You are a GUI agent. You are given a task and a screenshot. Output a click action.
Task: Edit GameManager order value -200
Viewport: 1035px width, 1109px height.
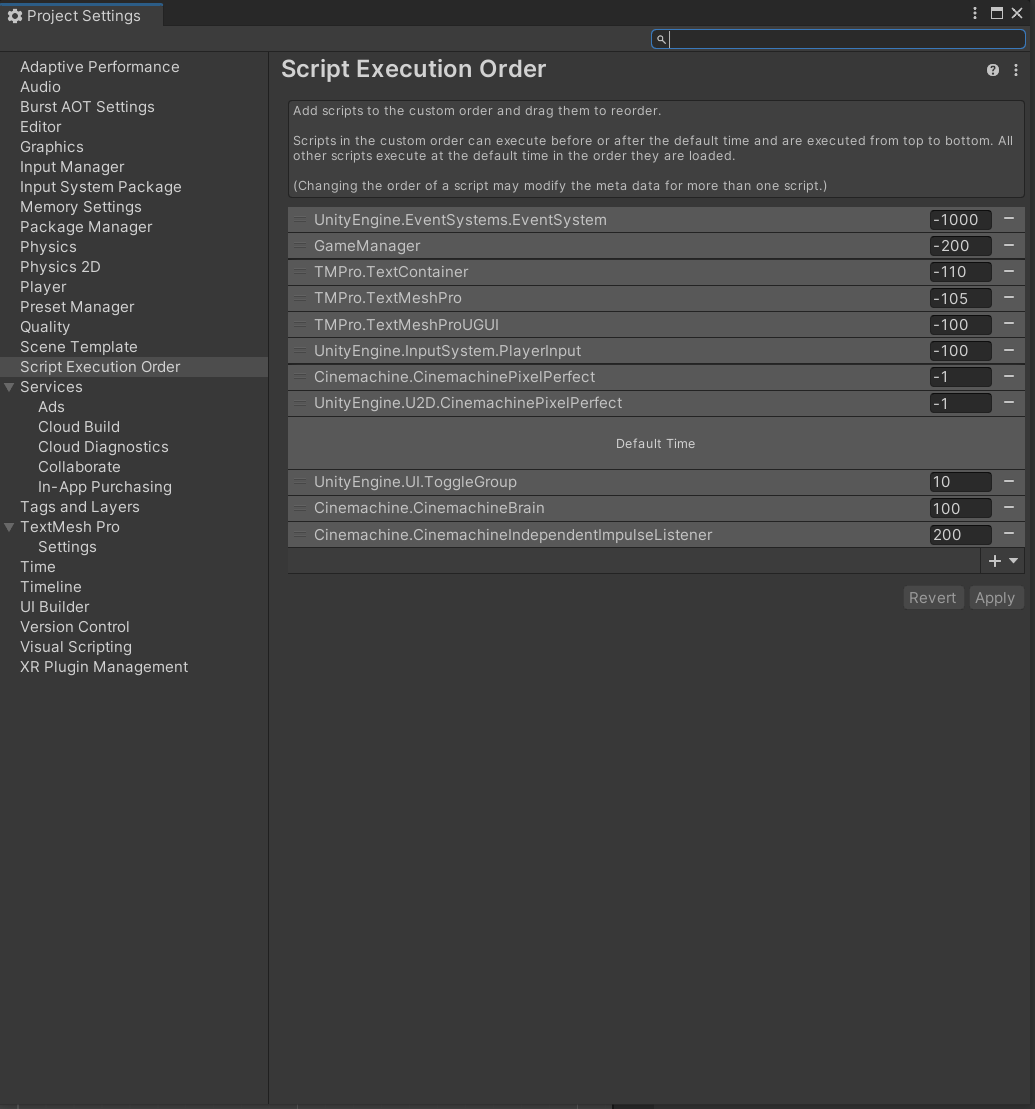[960, 246]
